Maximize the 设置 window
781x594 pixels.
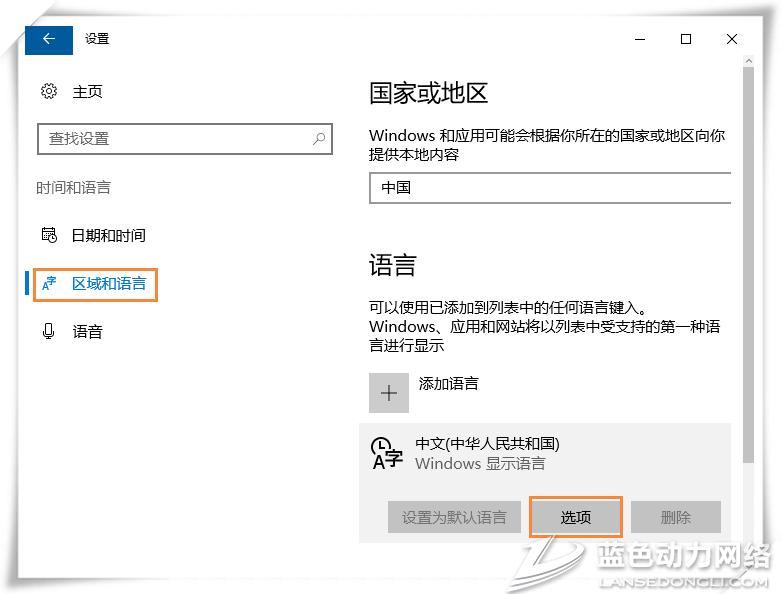pos(686,39)
